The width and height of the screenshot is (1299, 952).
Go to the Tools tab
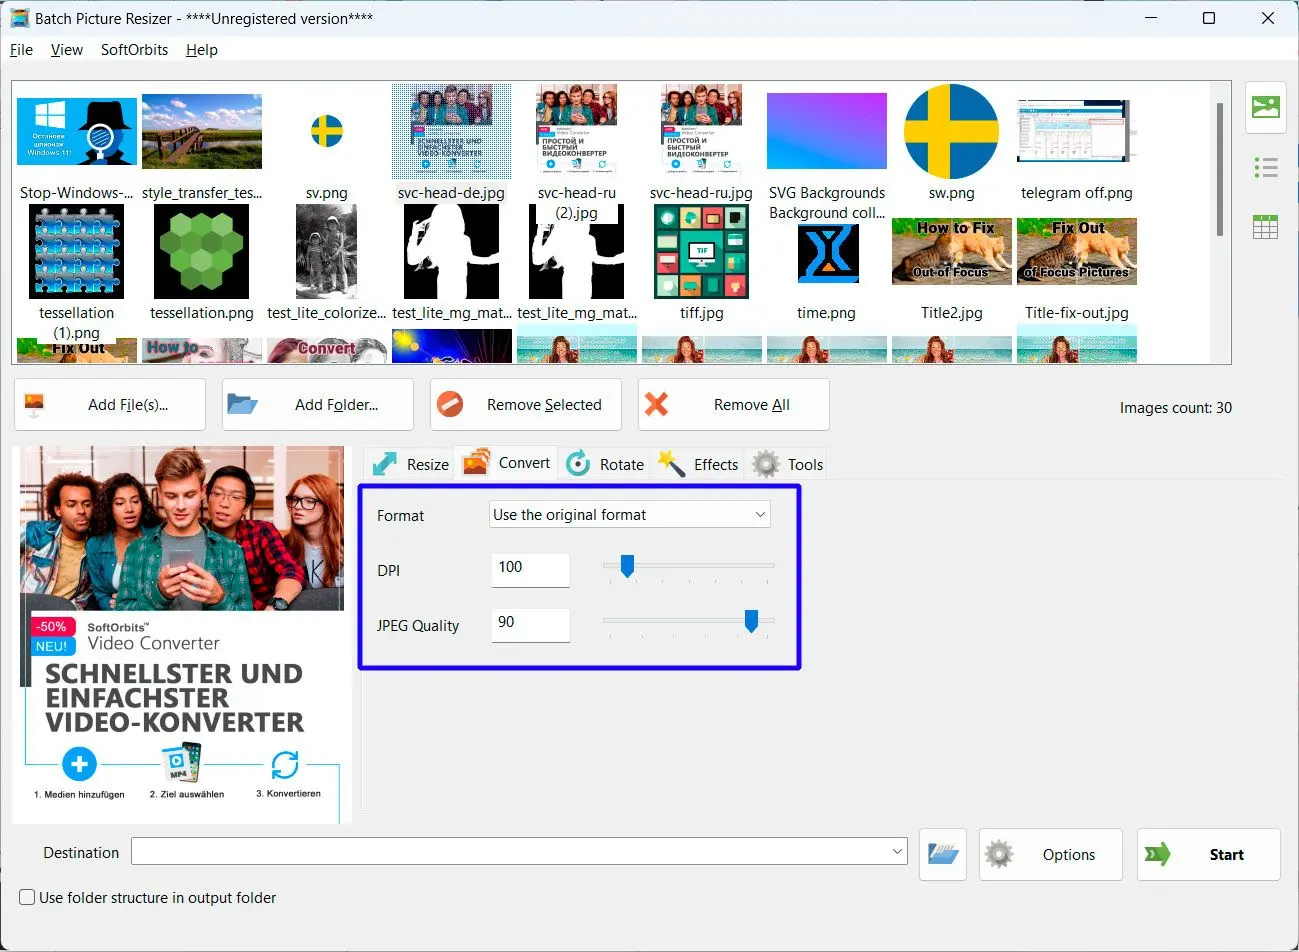tap(787, 464)
